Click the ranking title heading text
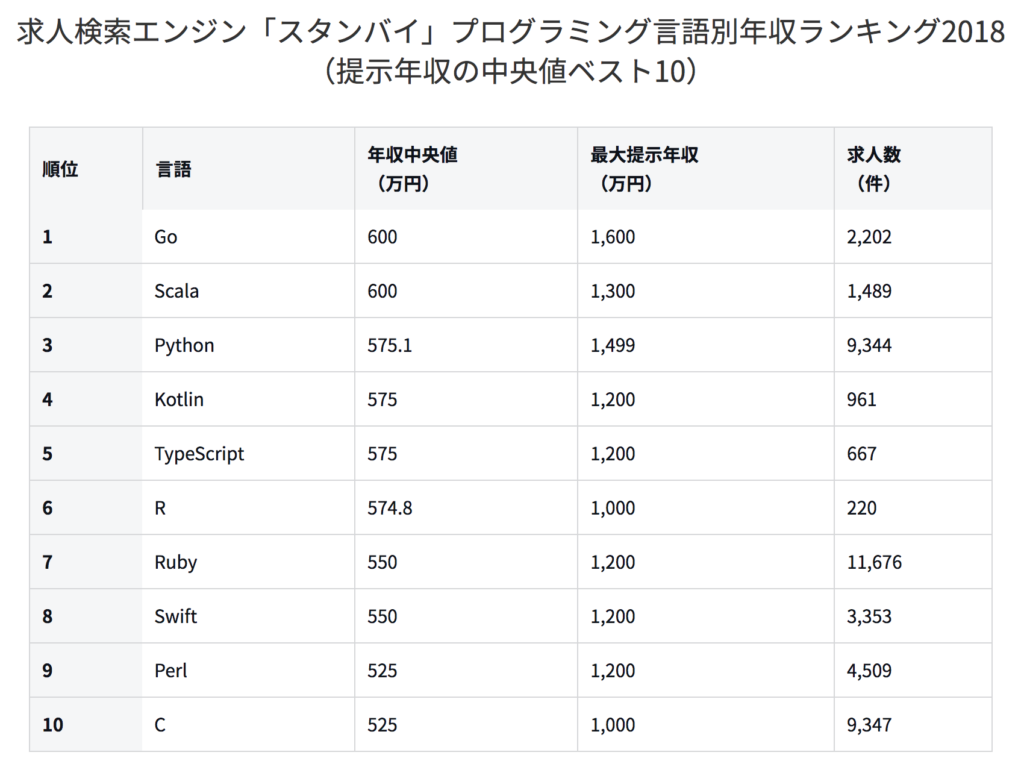This screenshot has height=758, width=1024. 511,51
